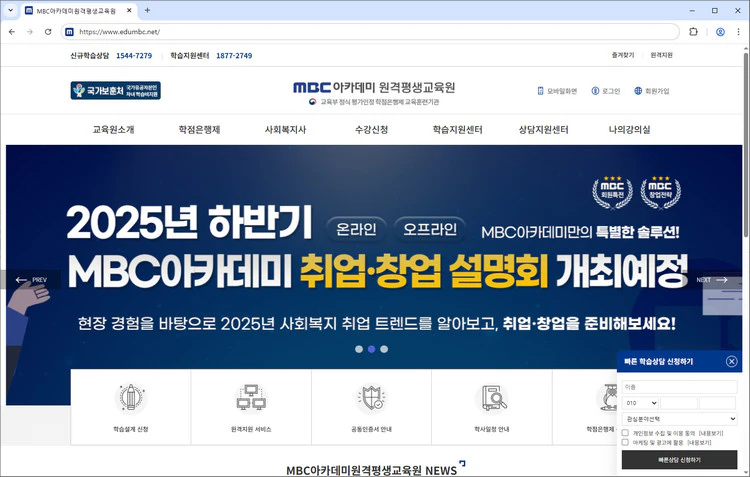Open the browser three-dot menu
Screen dimensions: 750x477
point(739,32)
